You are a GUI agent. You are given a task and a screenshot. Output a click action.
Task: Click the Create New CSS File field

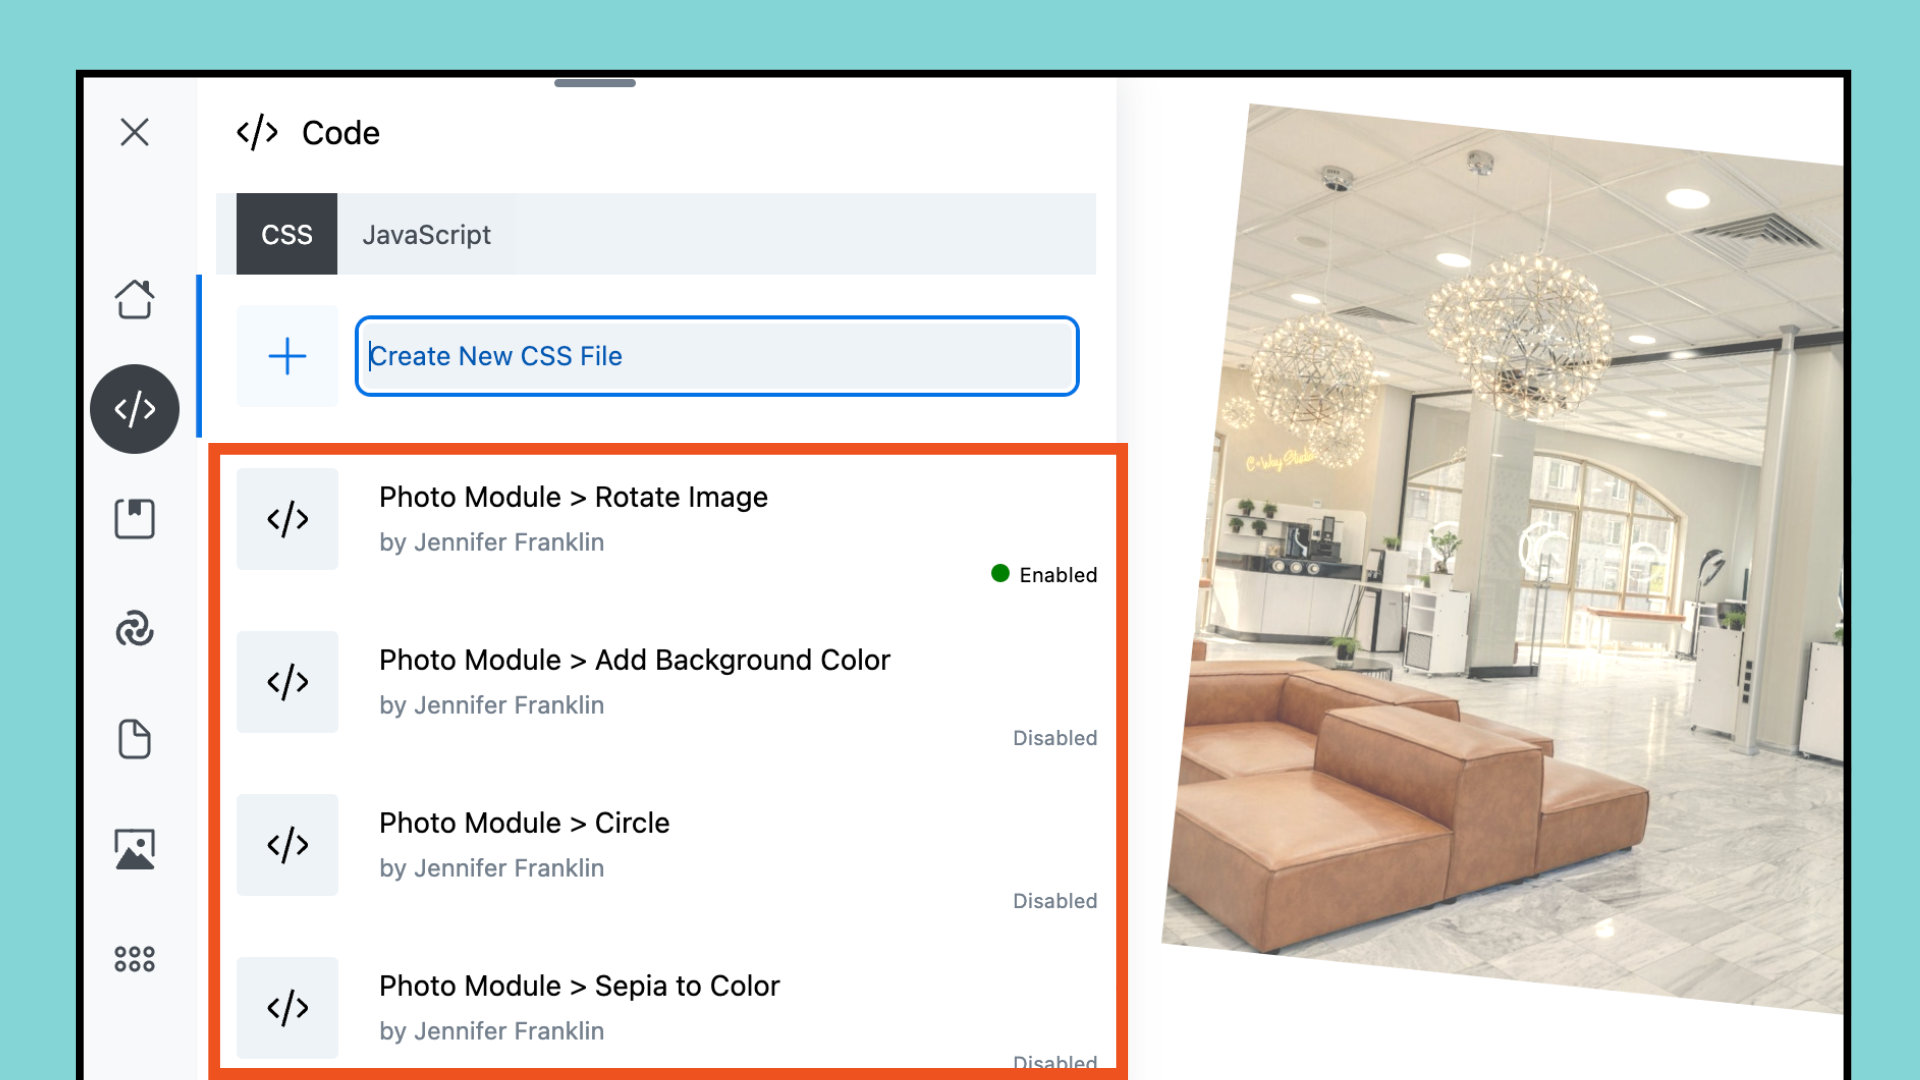[x=716, y=356]
